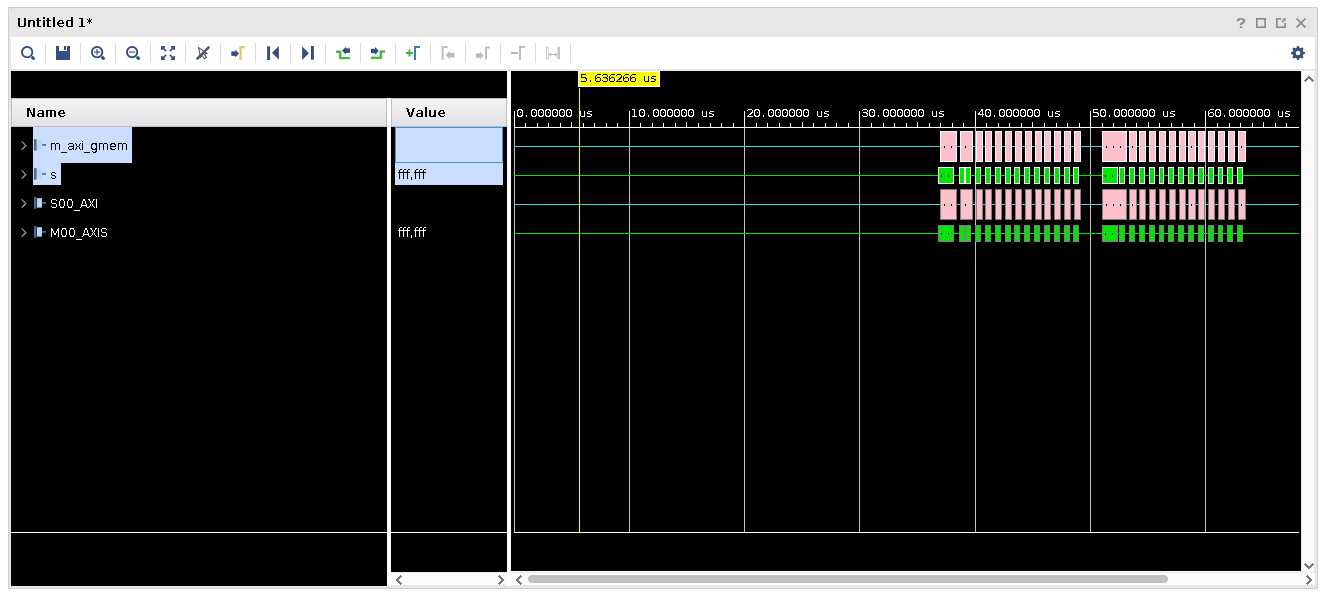Expand the S00_AXI signal group

[23, 204]
